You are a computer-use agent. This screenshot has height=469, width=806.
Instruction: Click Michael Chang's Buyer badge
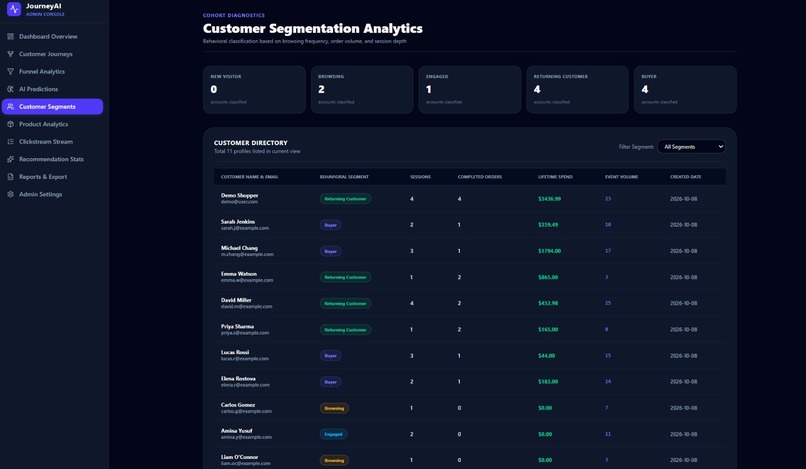pyautogui.click(x=331, y=251)
